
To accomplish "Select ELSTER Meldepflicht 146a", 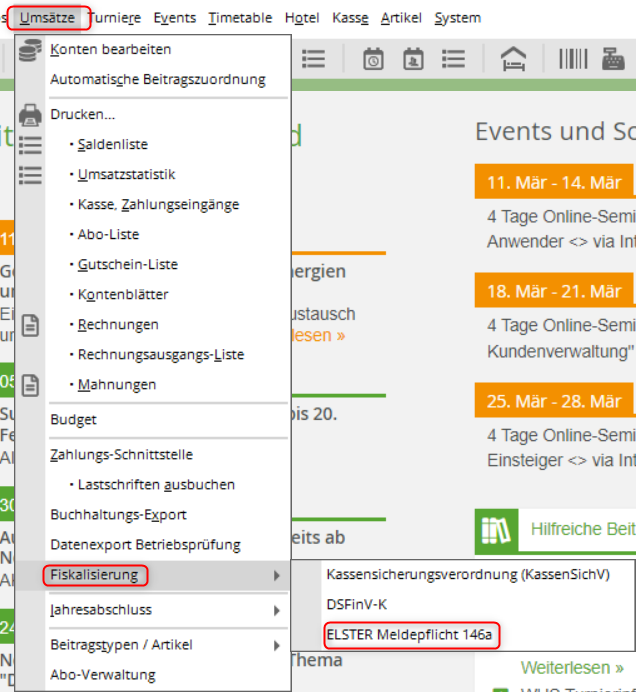I will (x=410, y=635).
